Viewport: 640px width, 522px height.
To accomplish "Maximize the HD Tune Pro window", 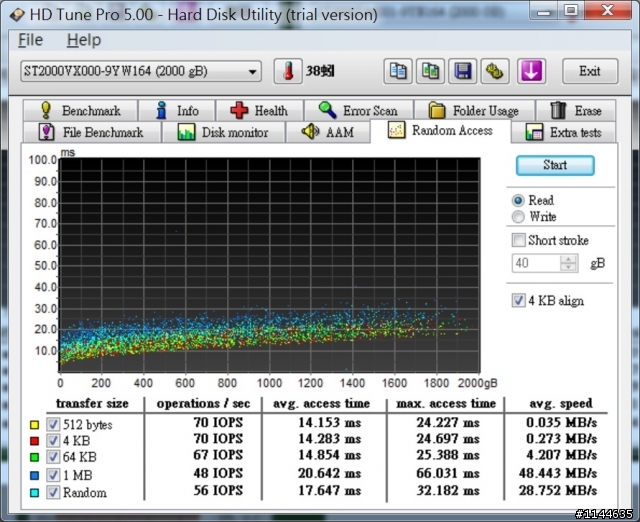I will tap(571, 11).
